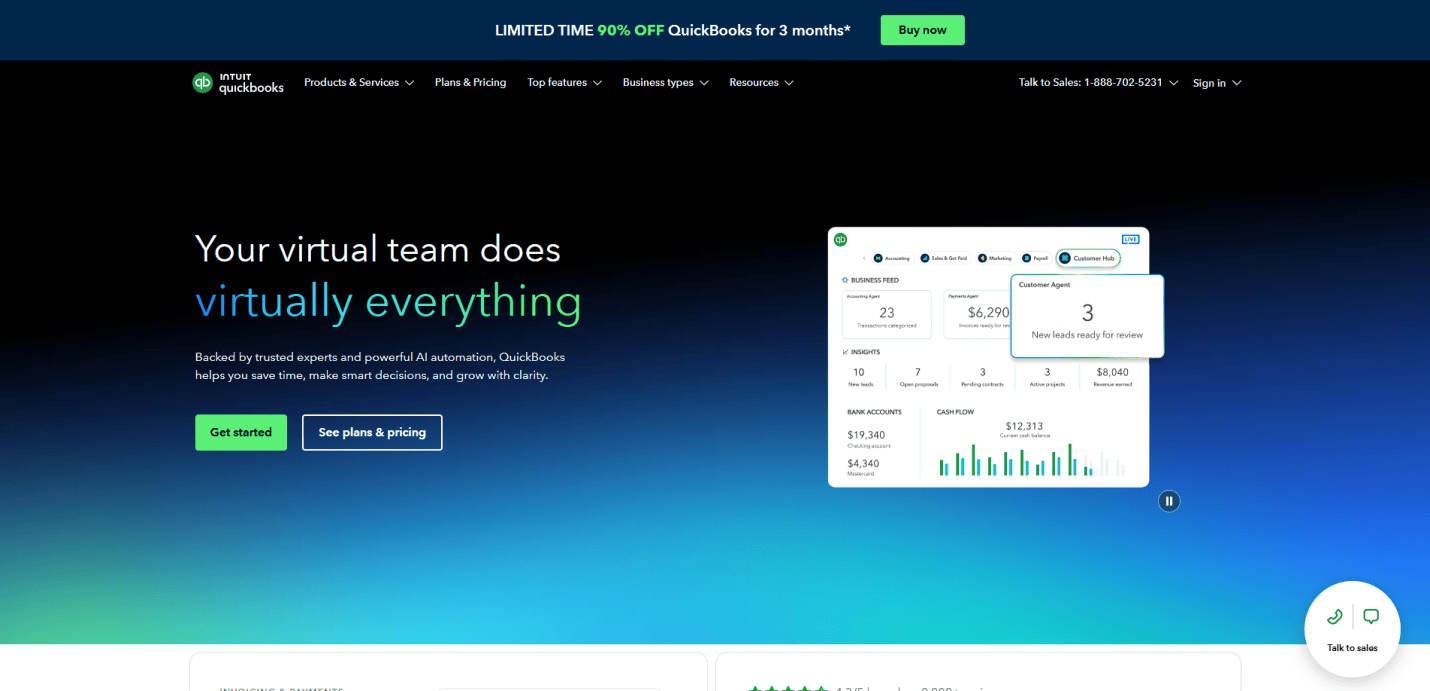This screenshot has width=1430, height=691.
Task: Click the 7 Open proposals insight
Action: pos(918,377)
